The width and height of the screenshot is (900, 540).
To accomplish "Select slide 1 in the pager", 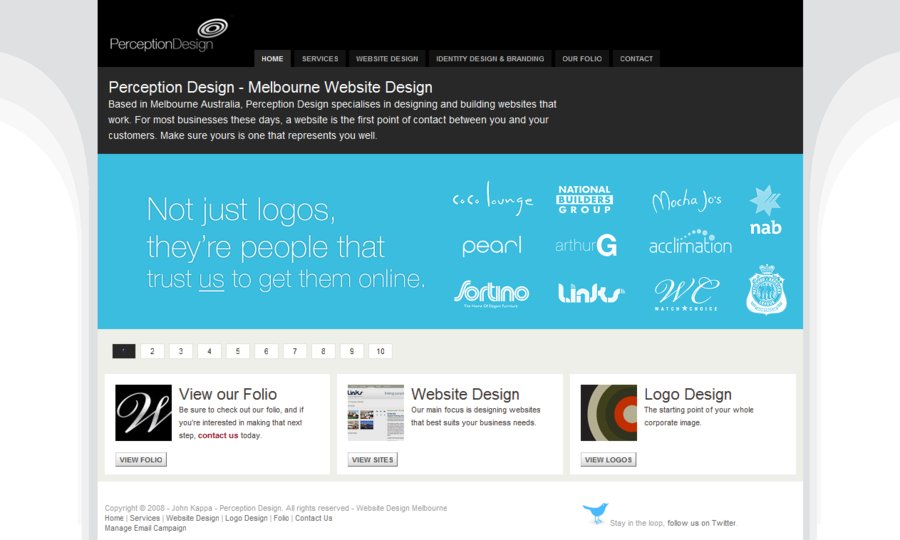I will click(x=124, y=351).
